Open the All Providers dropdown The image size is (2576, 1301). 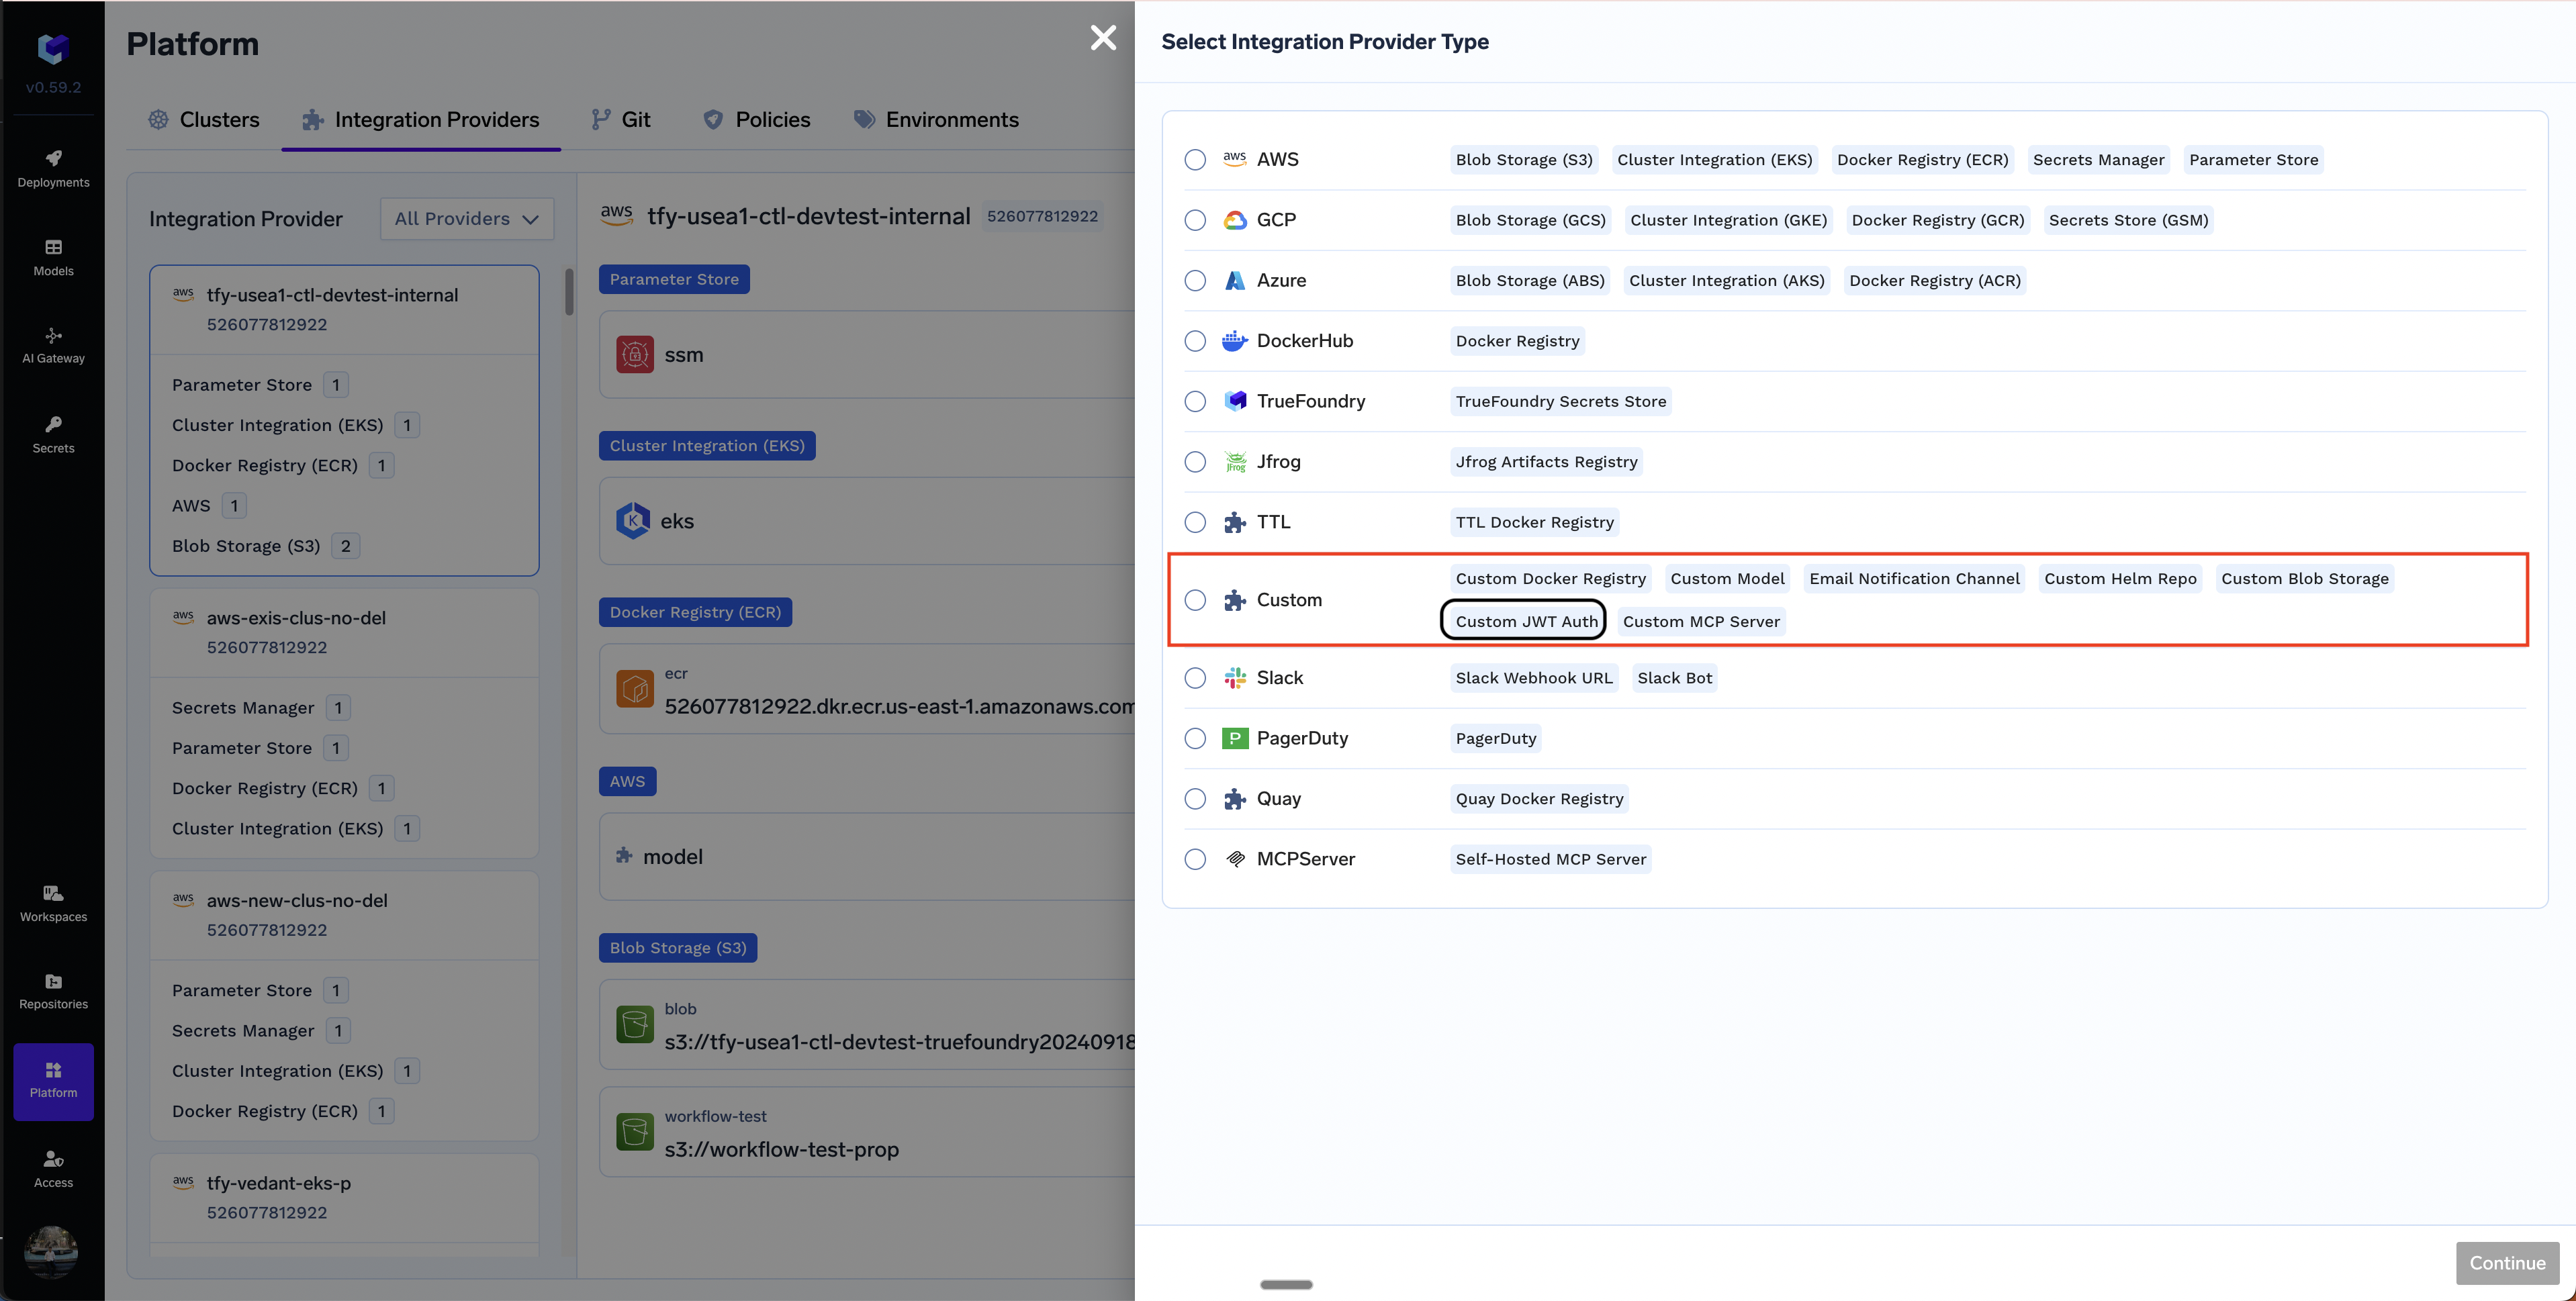(x=467, y=219)
